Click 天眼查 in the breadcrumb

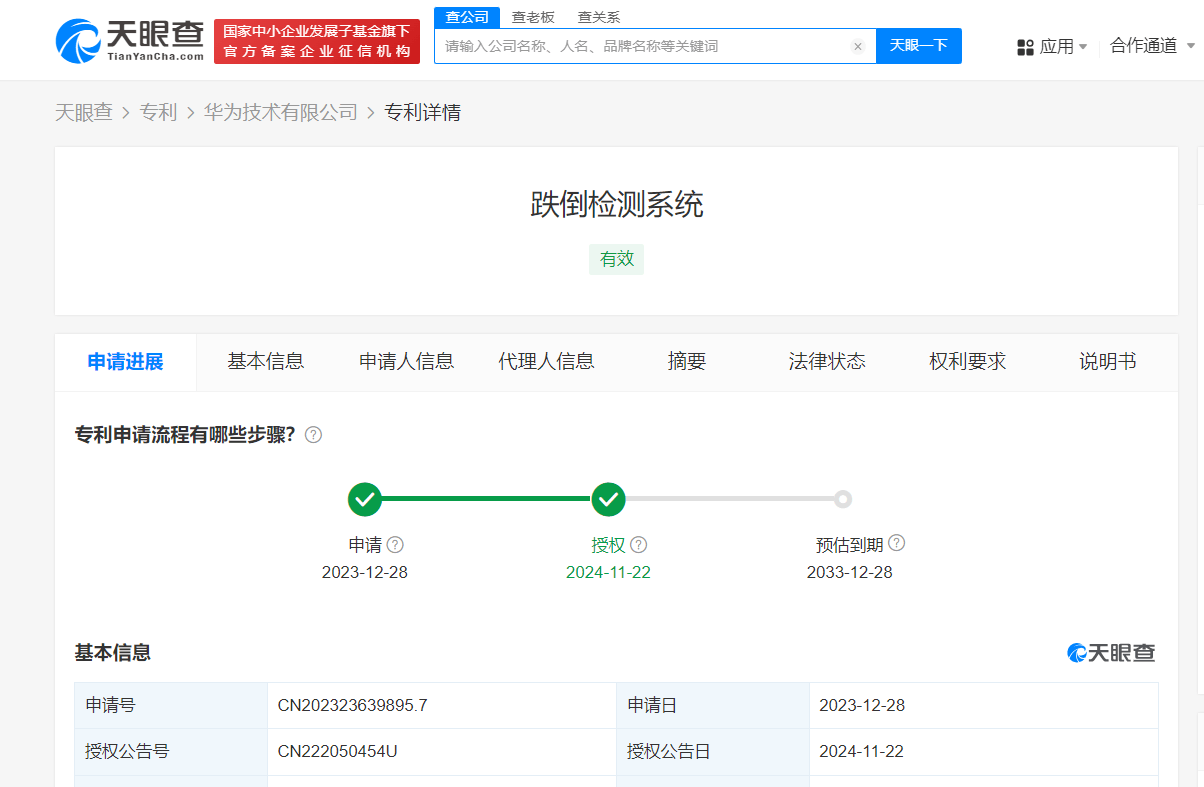click(x=84, y=113)
